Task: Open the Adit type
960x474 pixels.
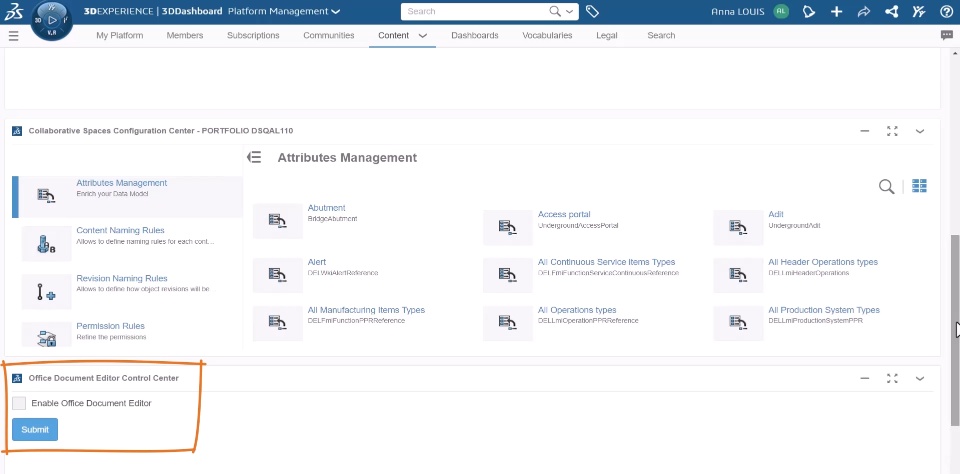Action: point(776,214)
